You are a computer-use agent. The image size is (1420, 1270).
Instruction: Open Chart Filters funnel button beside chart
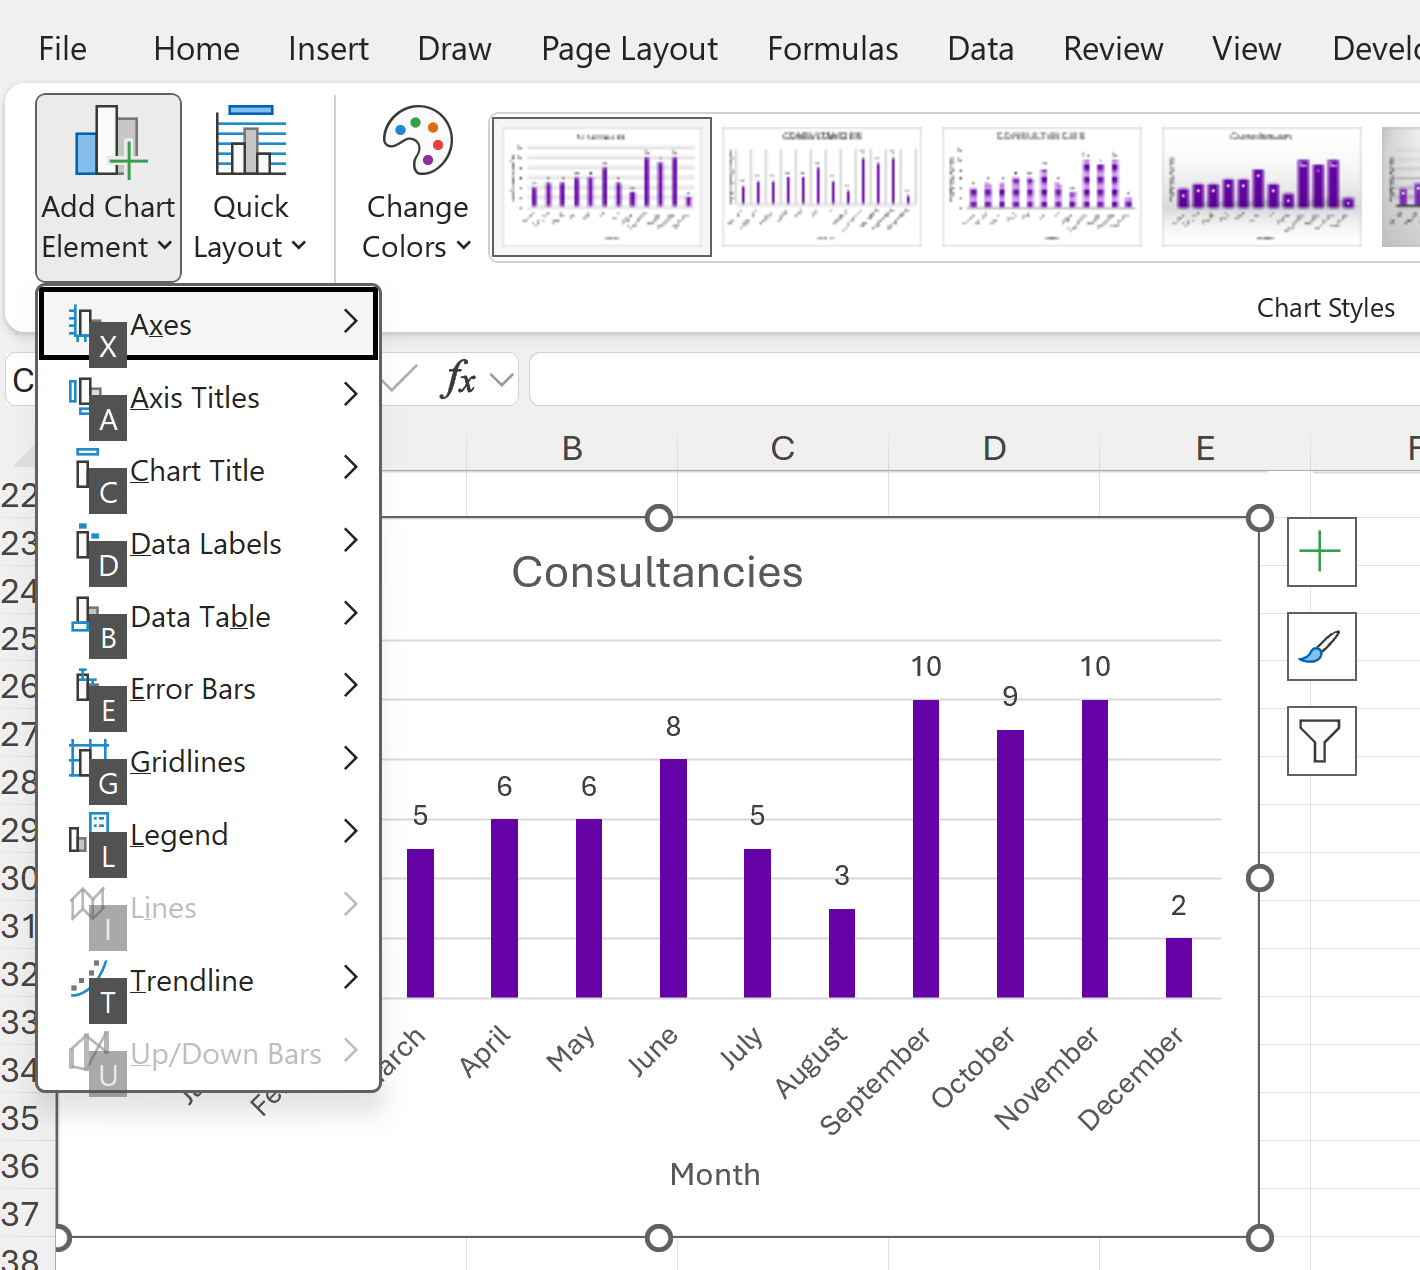(1321, 741)
